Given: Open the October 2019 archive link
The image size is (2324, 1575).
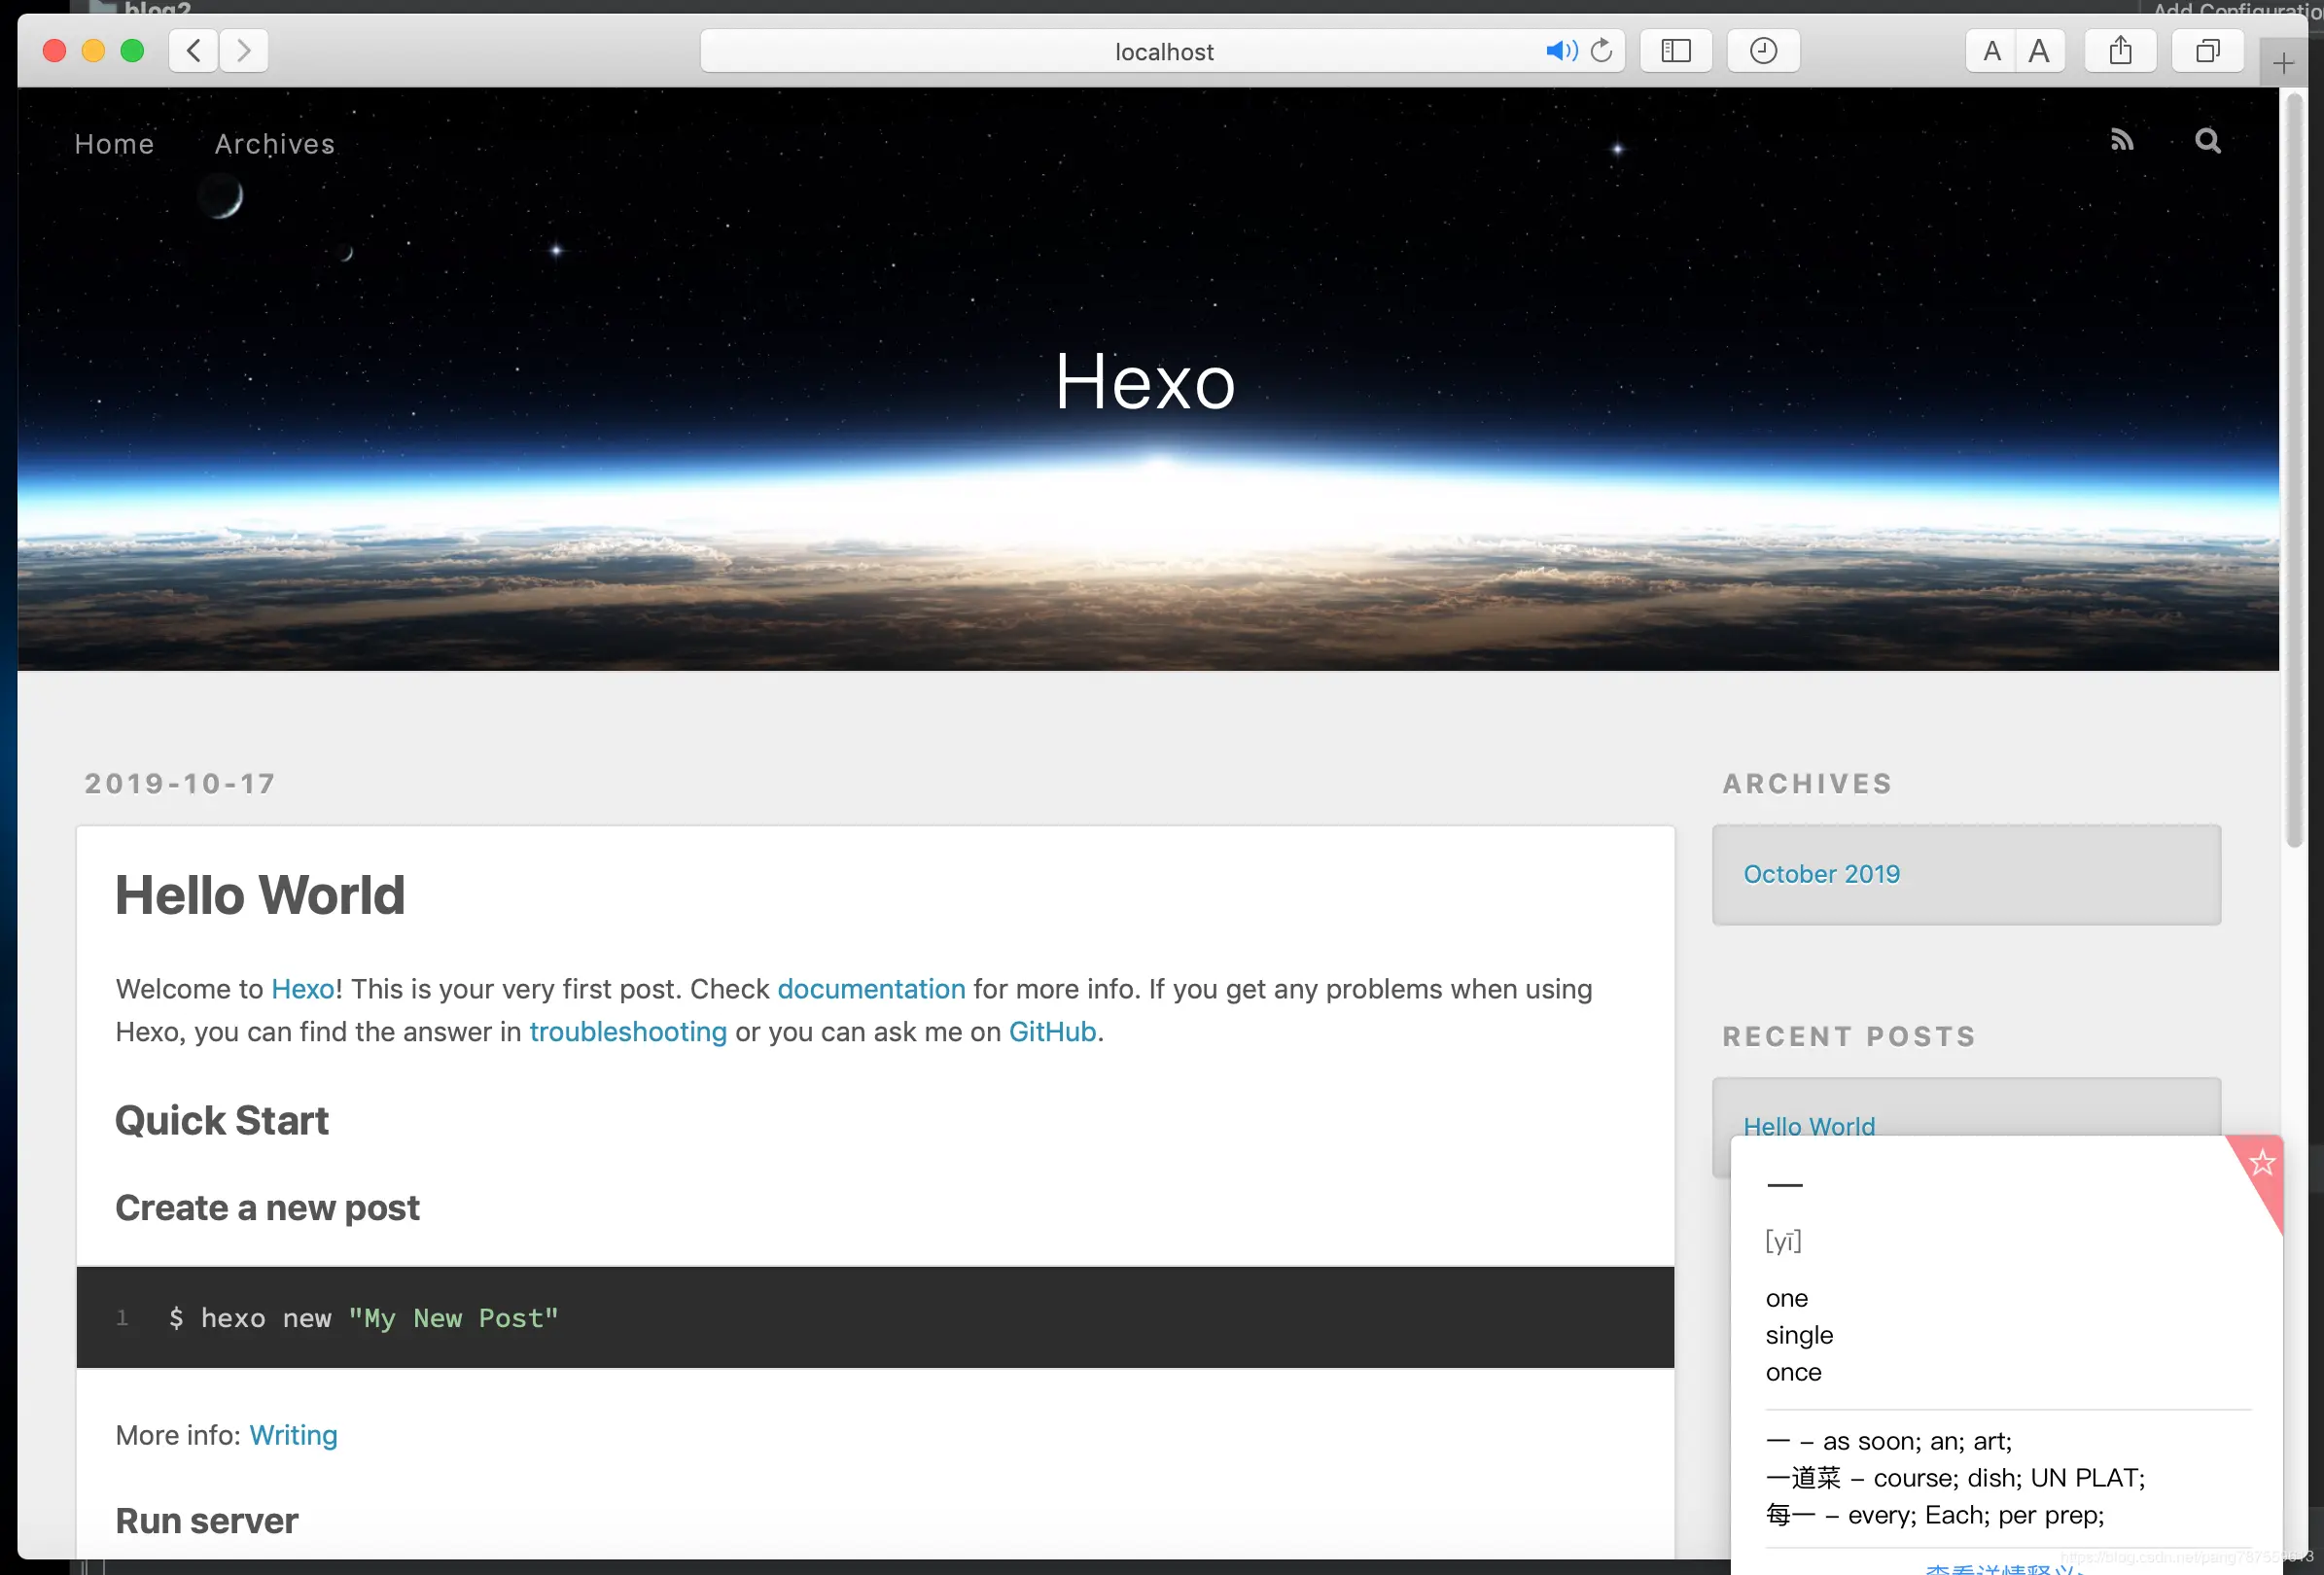Looking at the screenshot, I should coord(1821,874).
